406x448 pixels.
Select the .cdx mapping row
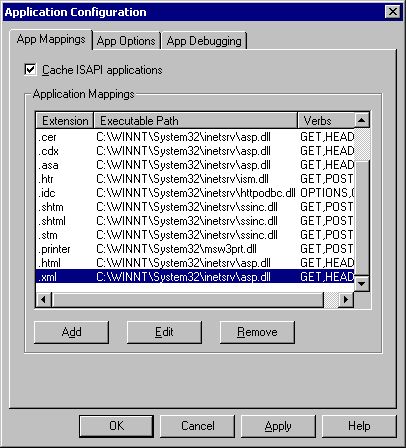pyautogui.click(x=195, y=151)
